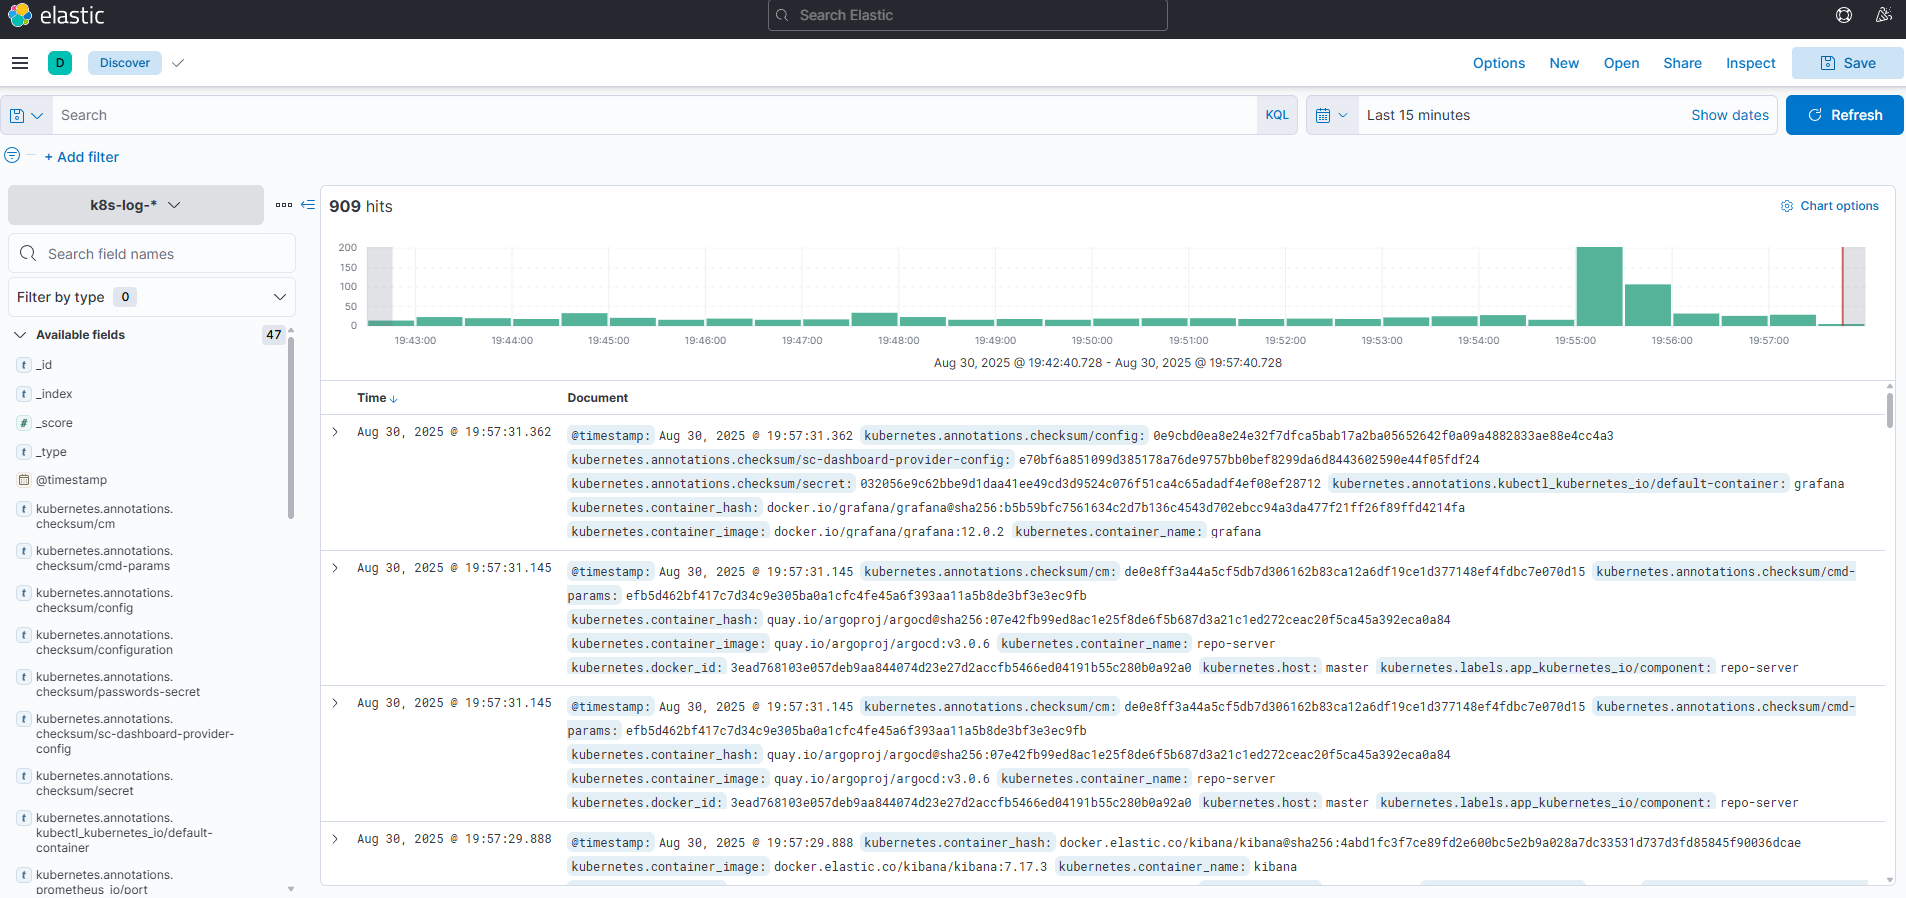
Task: Expand the 19:57:31.362 document row
Action: click(x=335, y=433)
